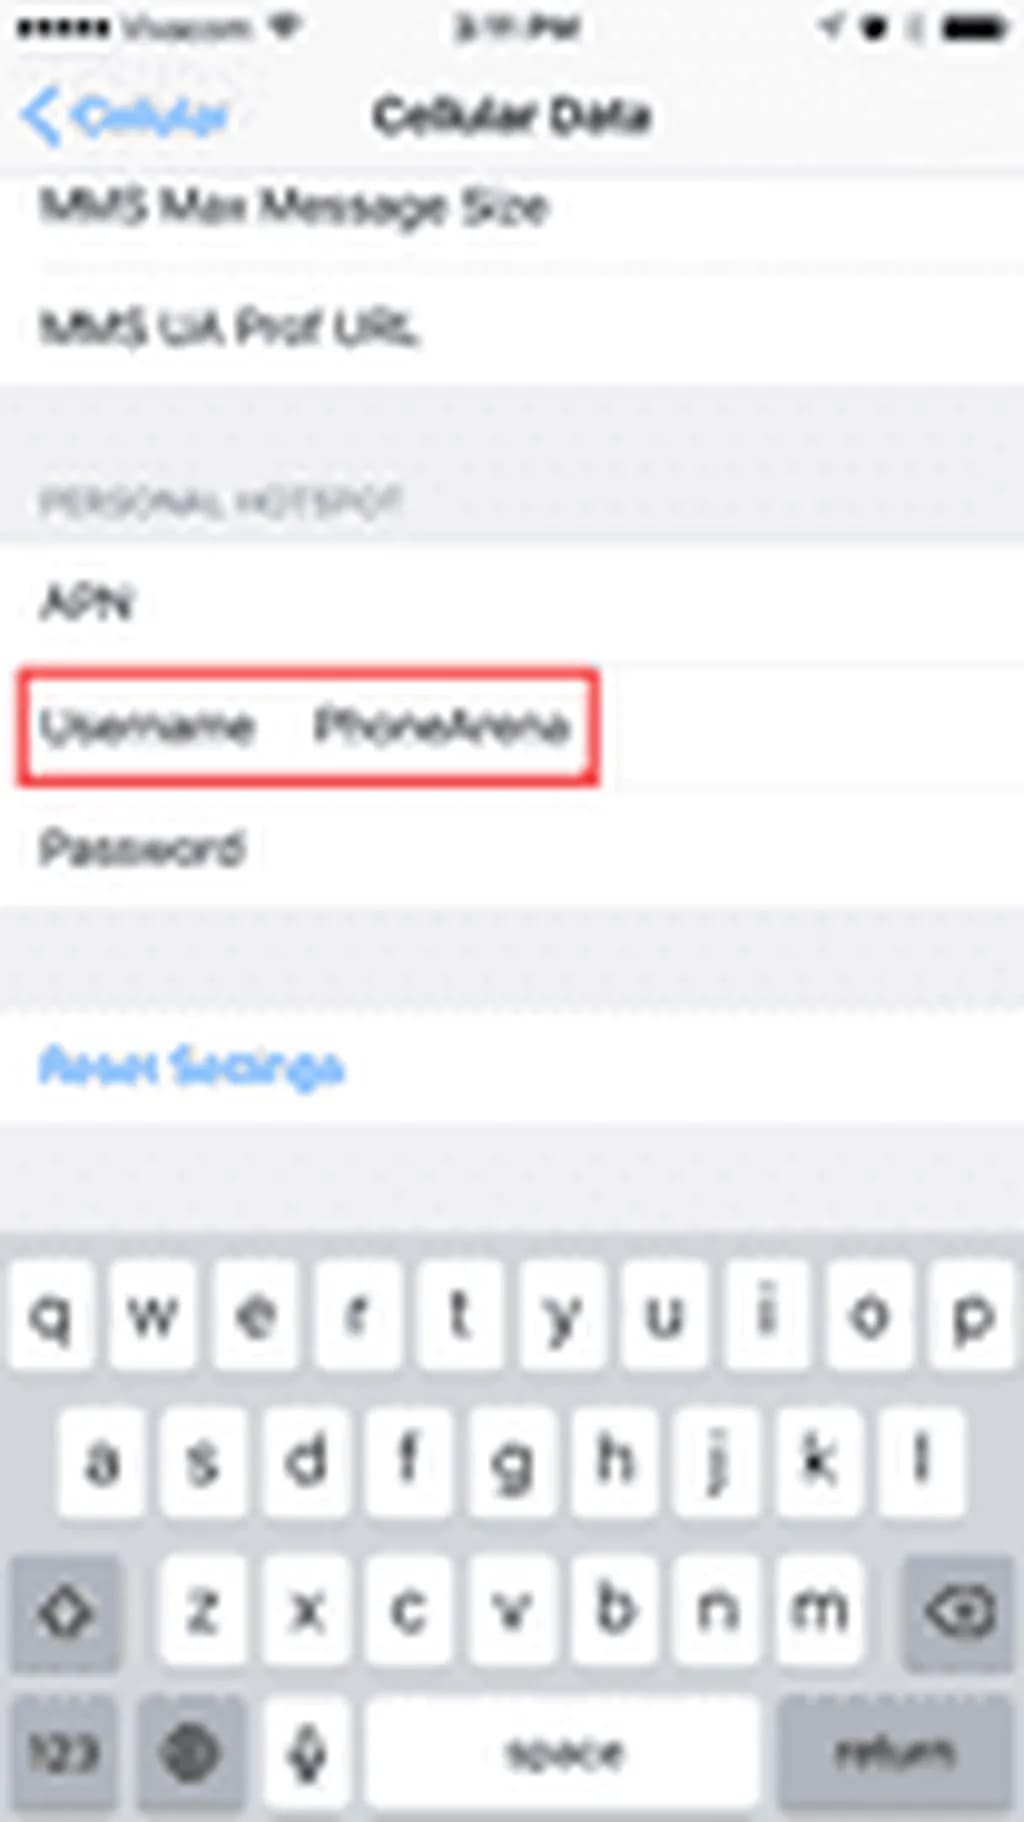Select the MMS Max Message Size field

click(512, 208)
